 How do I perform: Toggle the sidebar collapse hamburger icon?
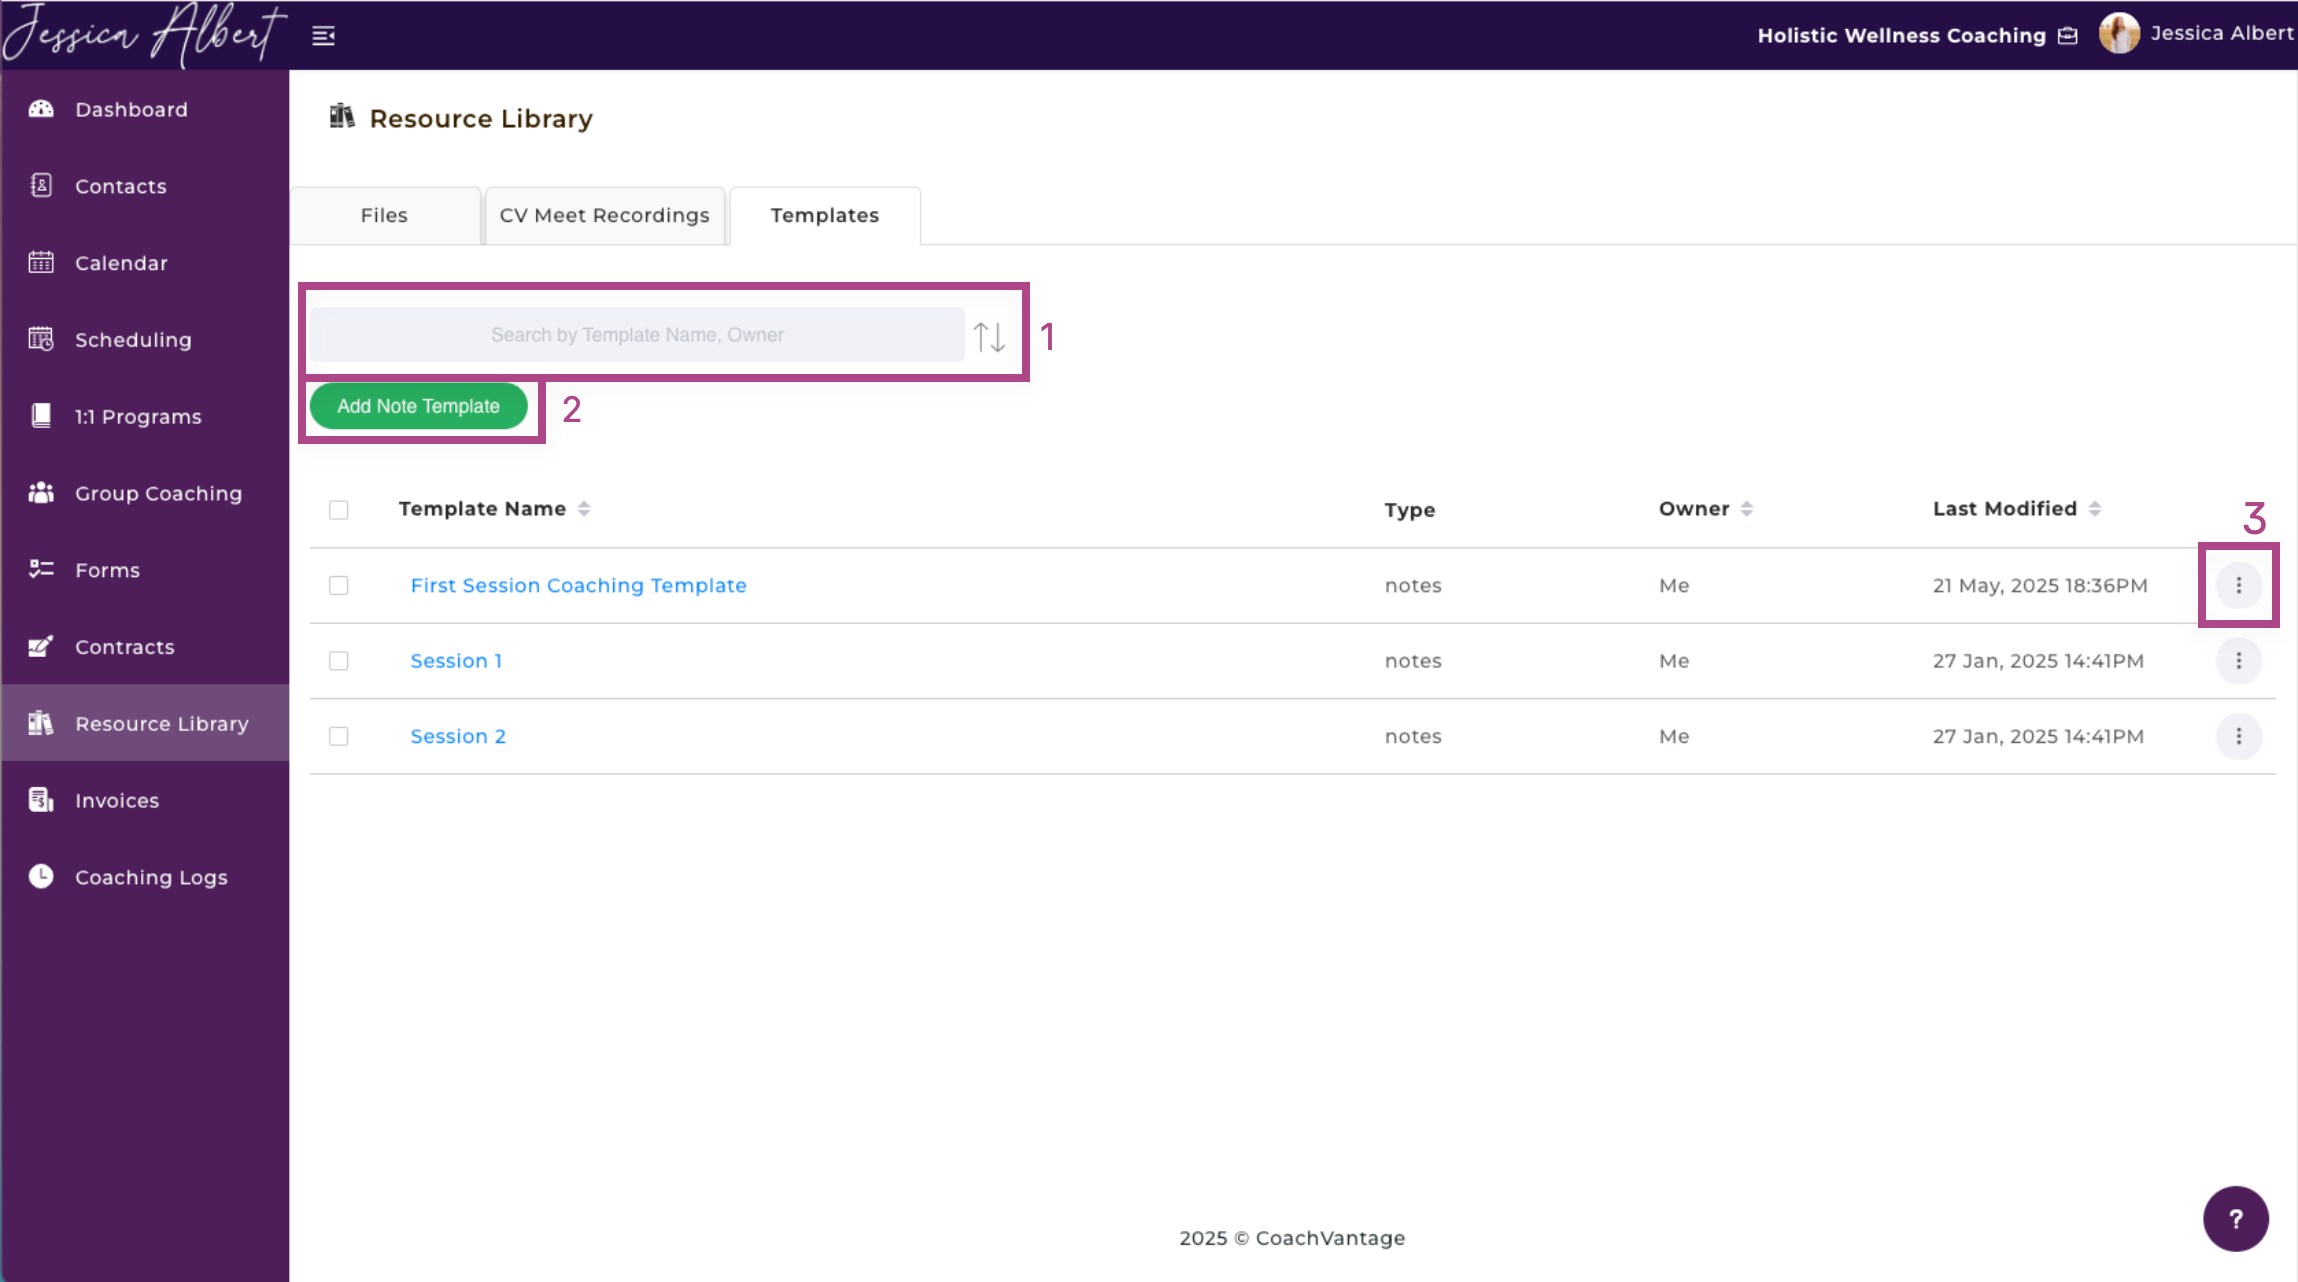coord(323,36)
